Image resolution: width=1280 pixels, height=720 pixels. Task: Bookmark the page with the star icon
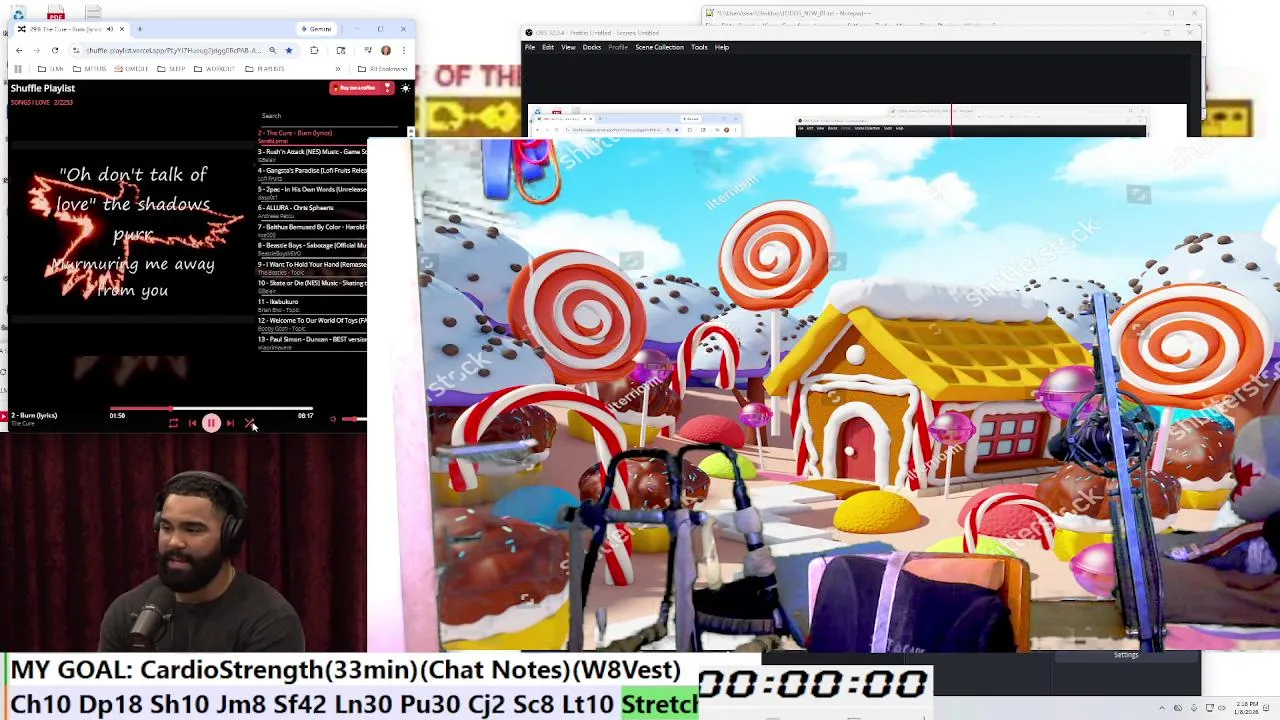289,50
